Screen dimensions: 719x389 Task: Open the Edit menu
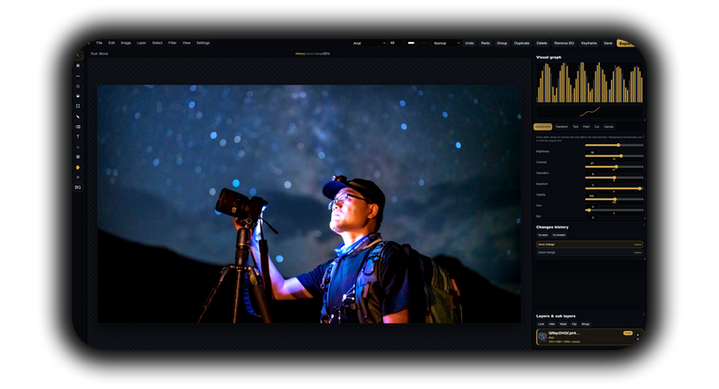(111, 43)
